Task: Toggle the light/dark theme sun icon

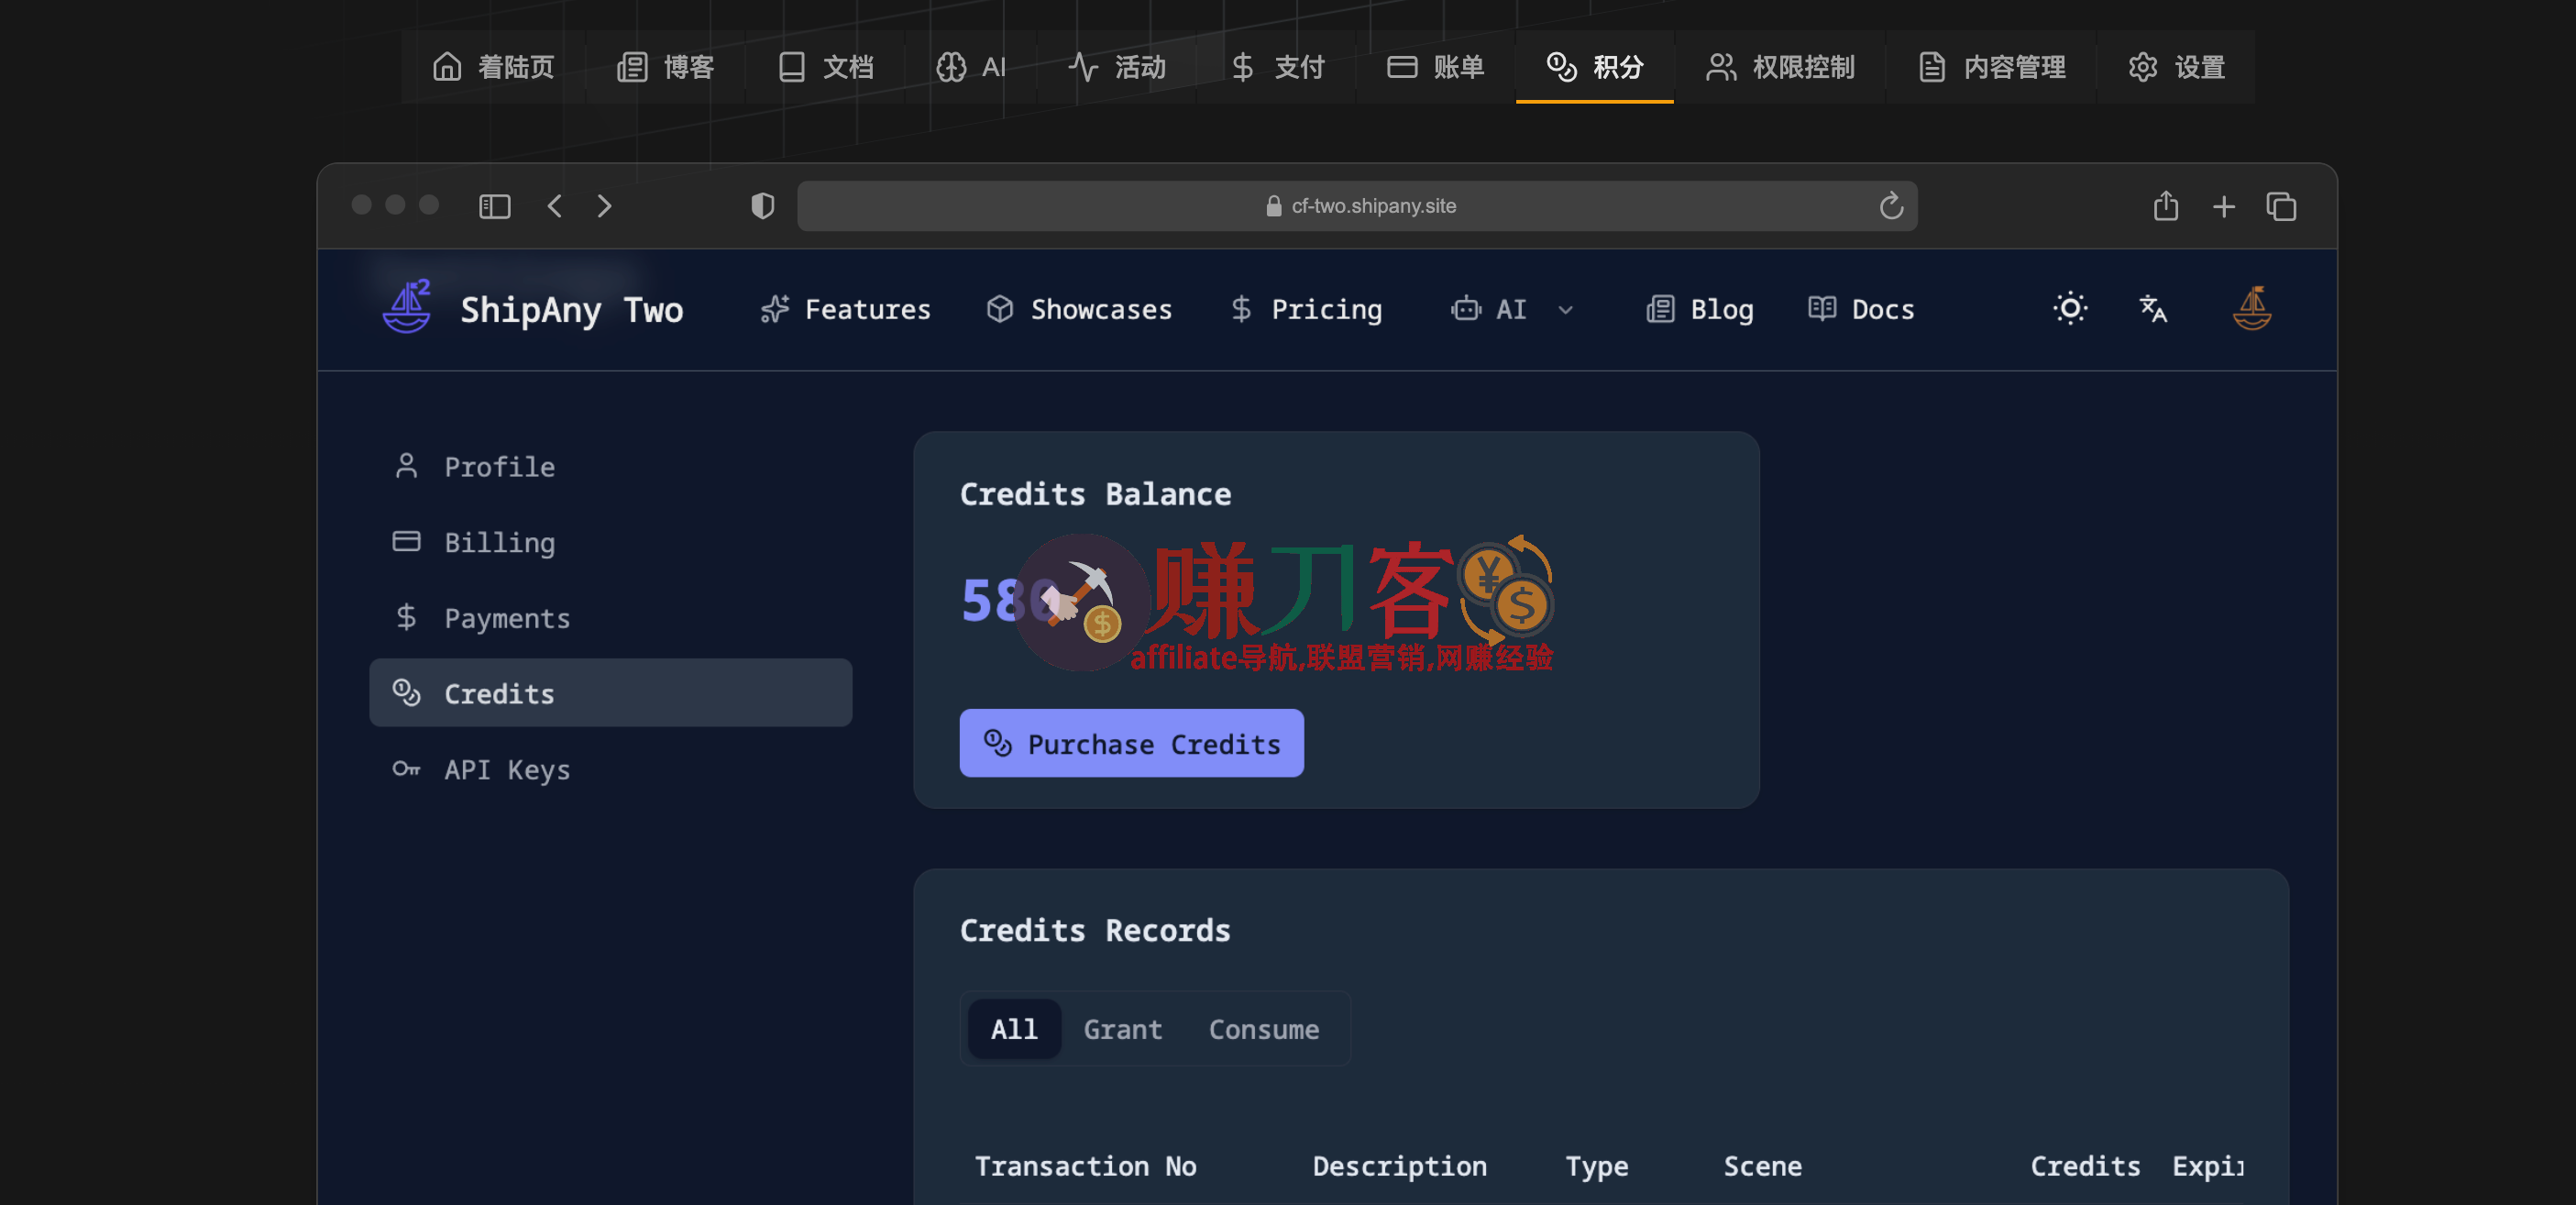Action: click(2071, 308)
